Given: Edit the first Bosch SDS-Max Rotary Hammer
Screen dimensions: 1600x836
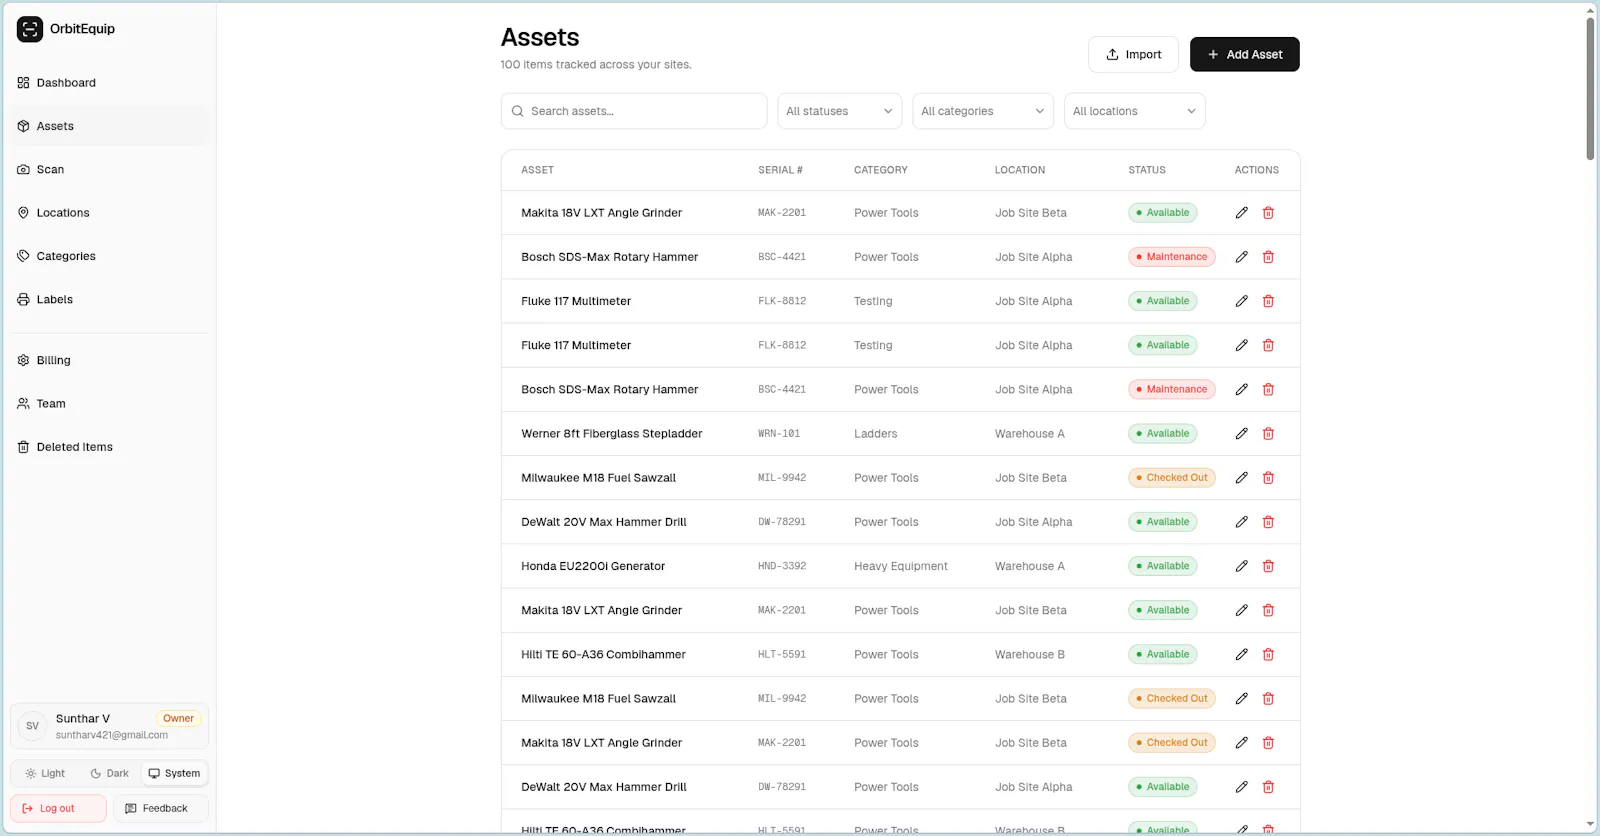Looking at the screenshot, I should click(1241, 257).
